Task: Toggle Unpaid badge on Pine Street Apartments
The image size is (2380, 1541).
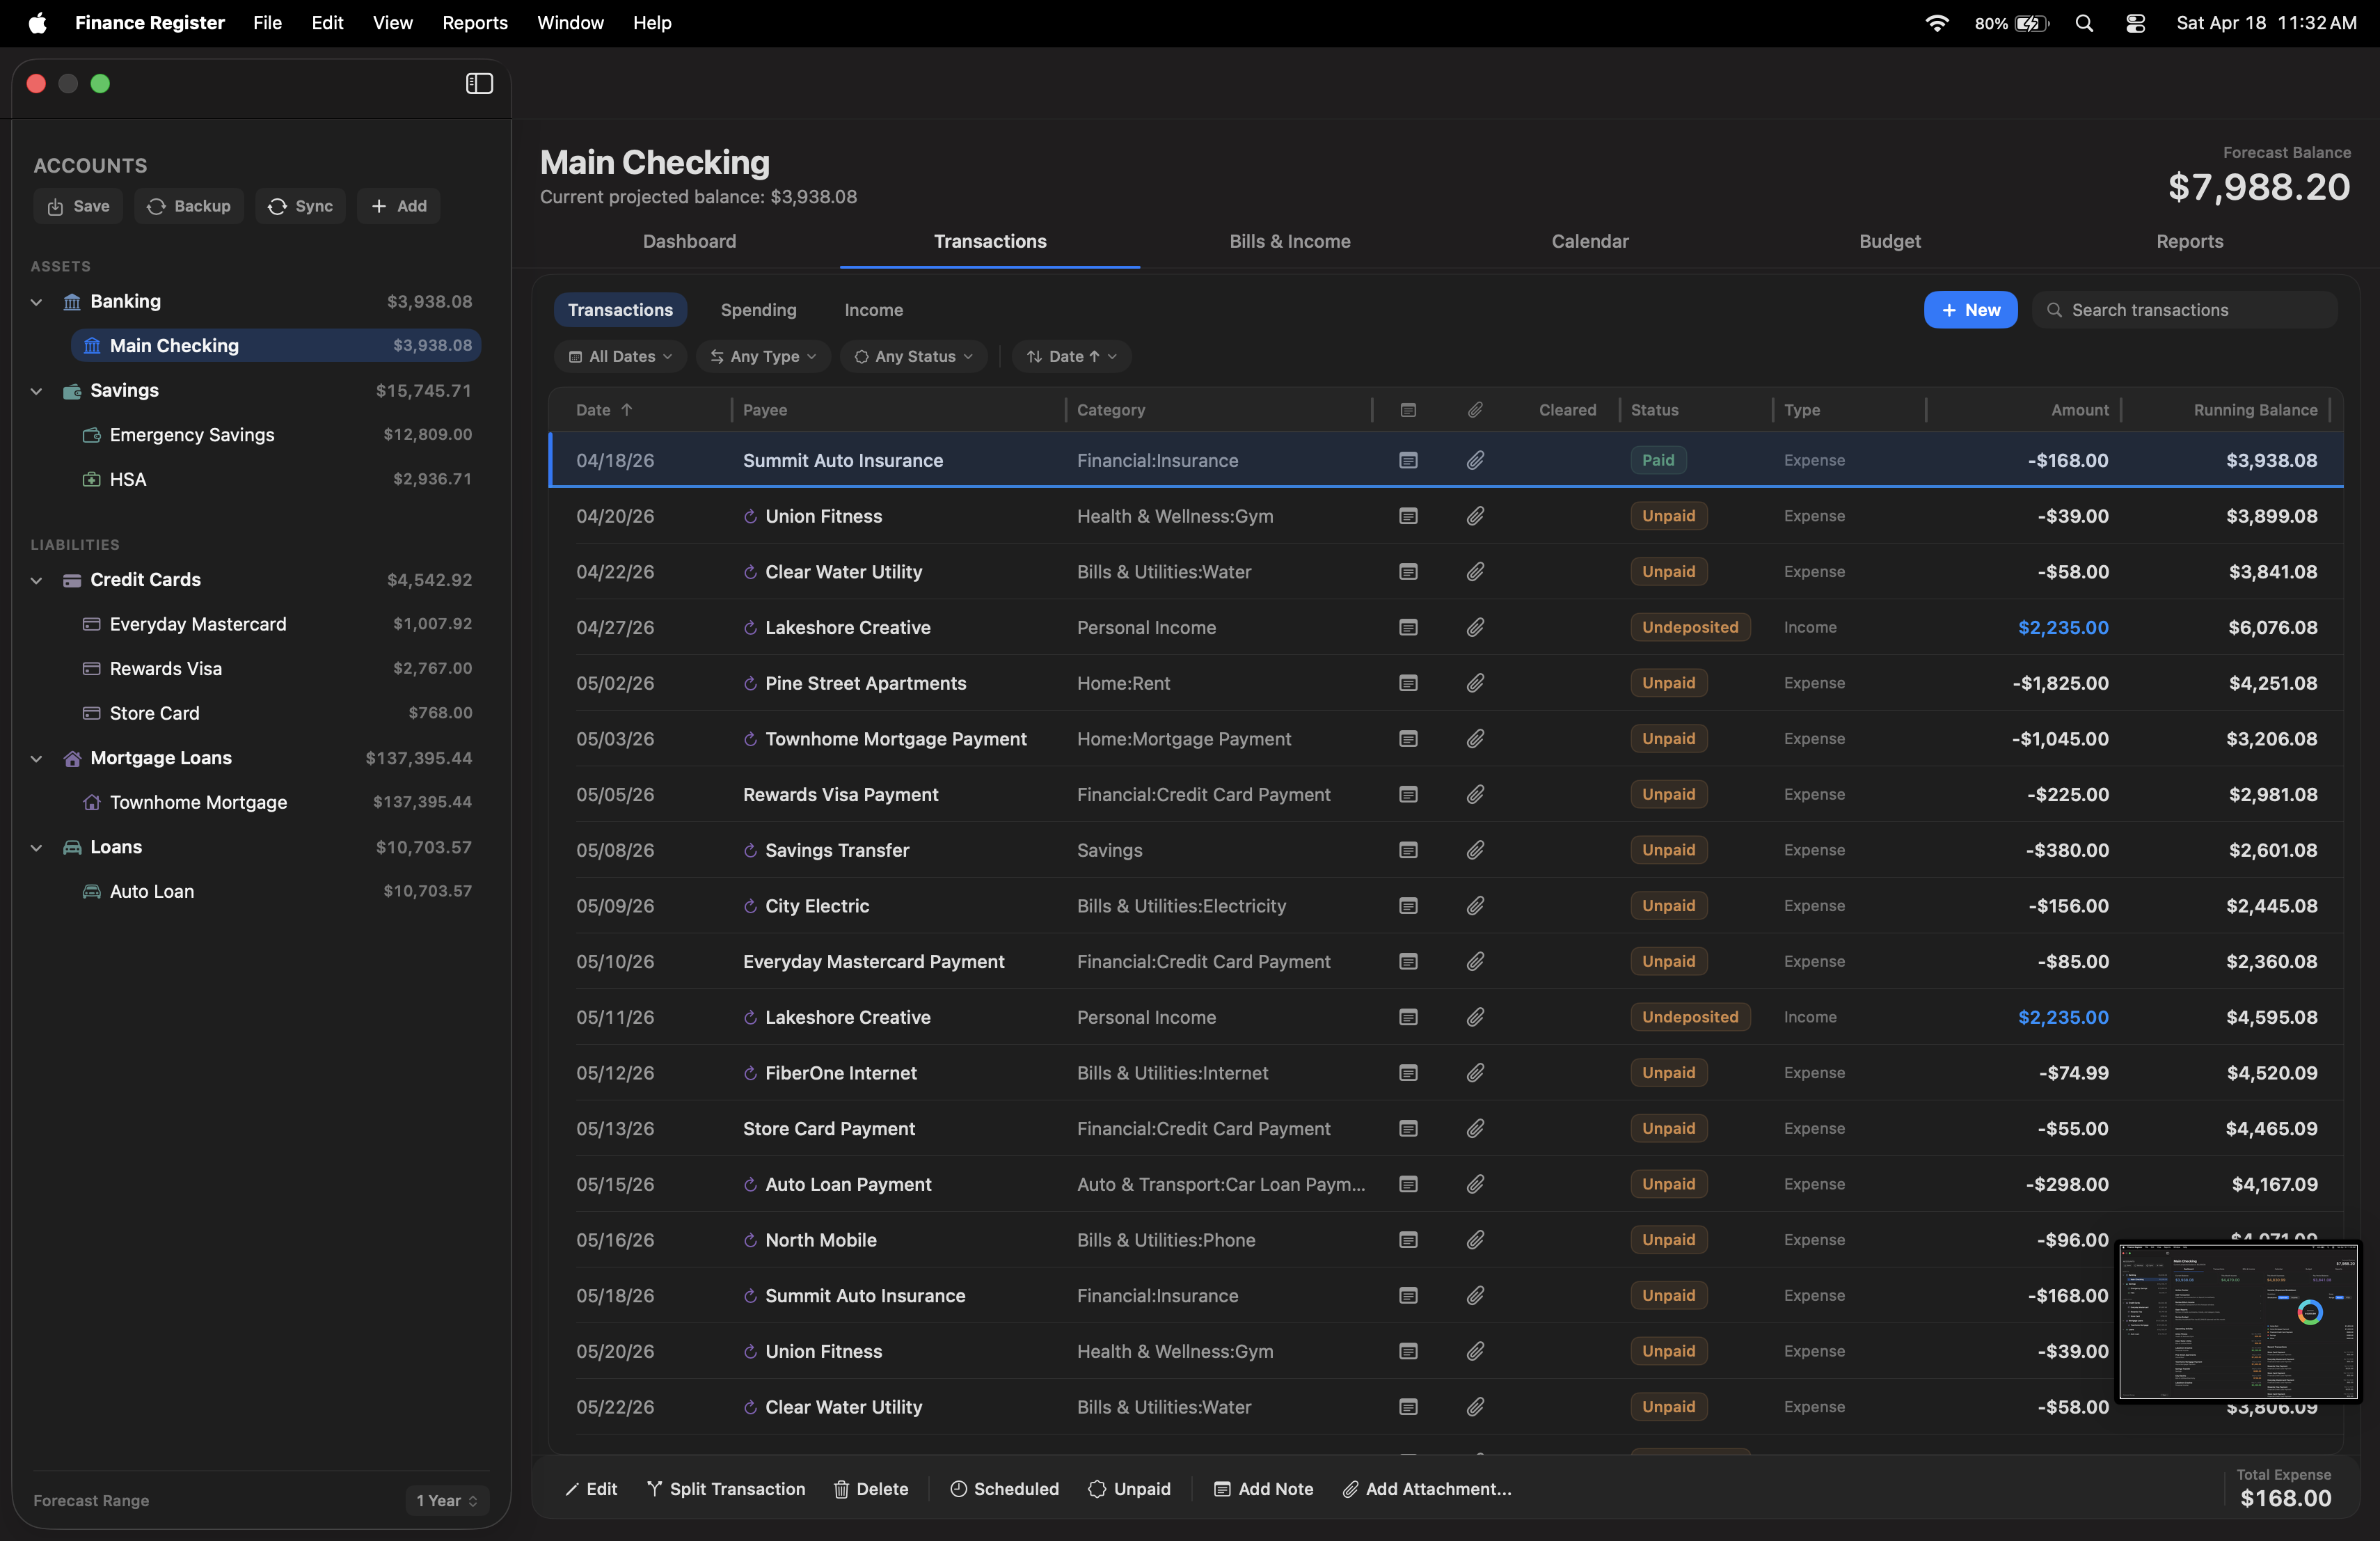Action: coord(1668,684)
